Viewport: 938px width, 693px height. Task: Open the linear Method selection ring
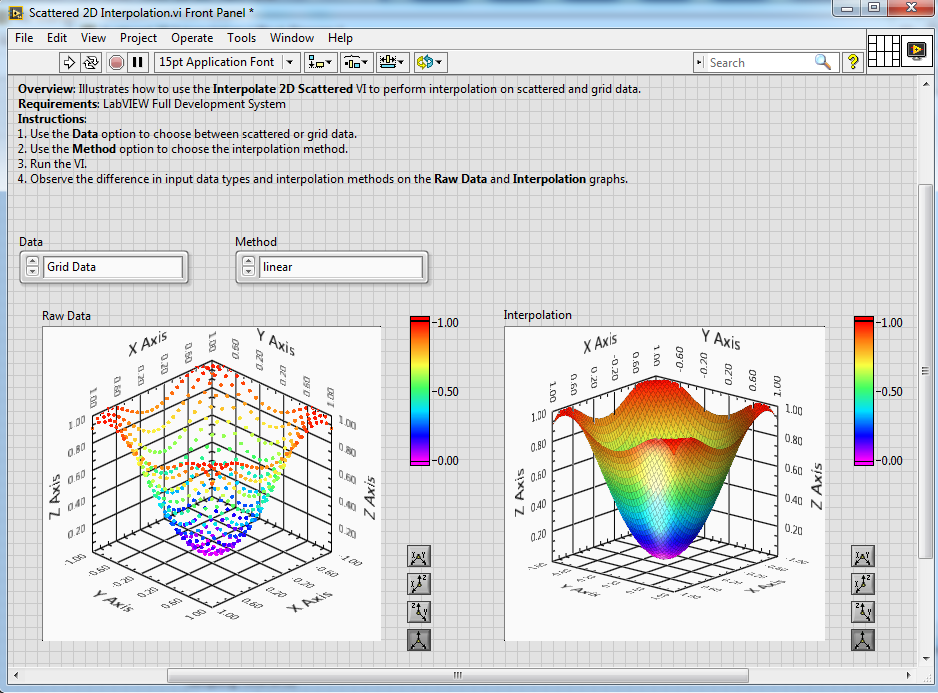pyautogui.click(x=340, y=267)
